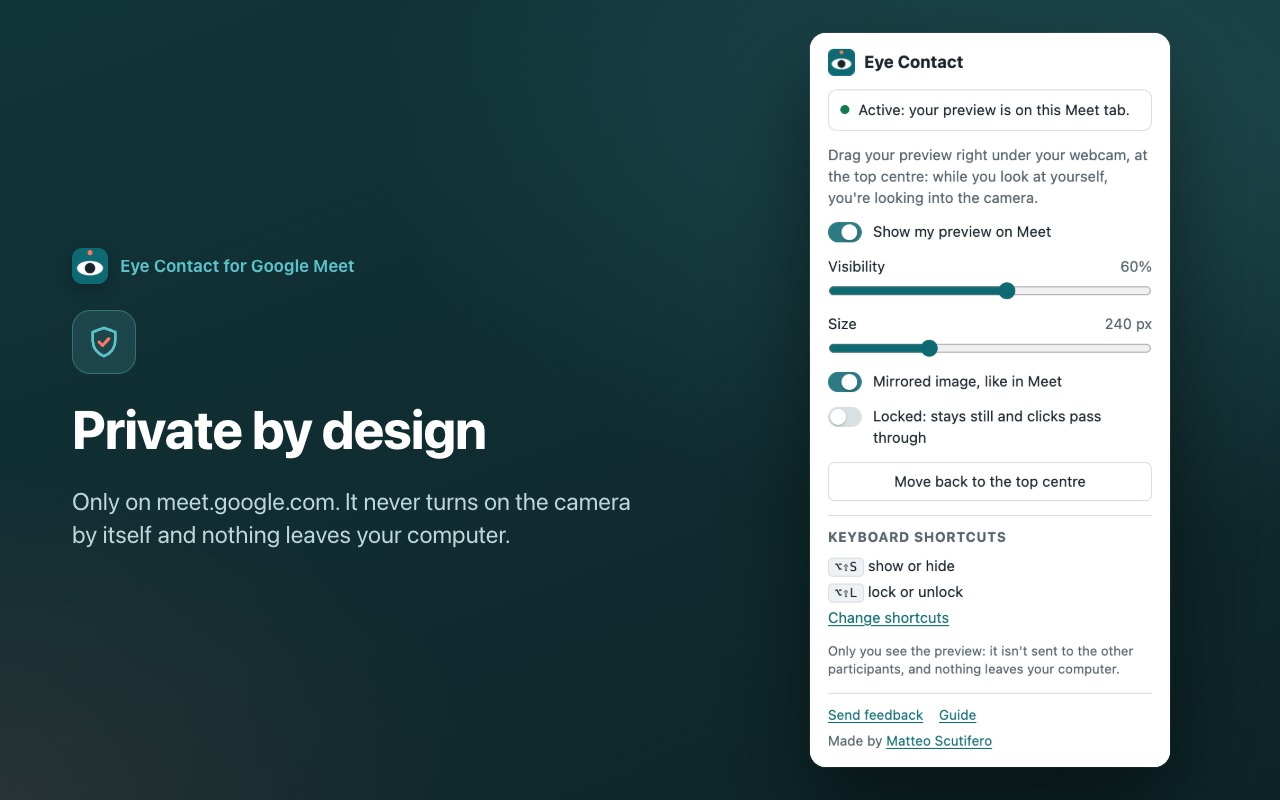1280x800 pixels.
Task: Click the Private by design heading
Action: pyautogui.click(x=279, y=431)
